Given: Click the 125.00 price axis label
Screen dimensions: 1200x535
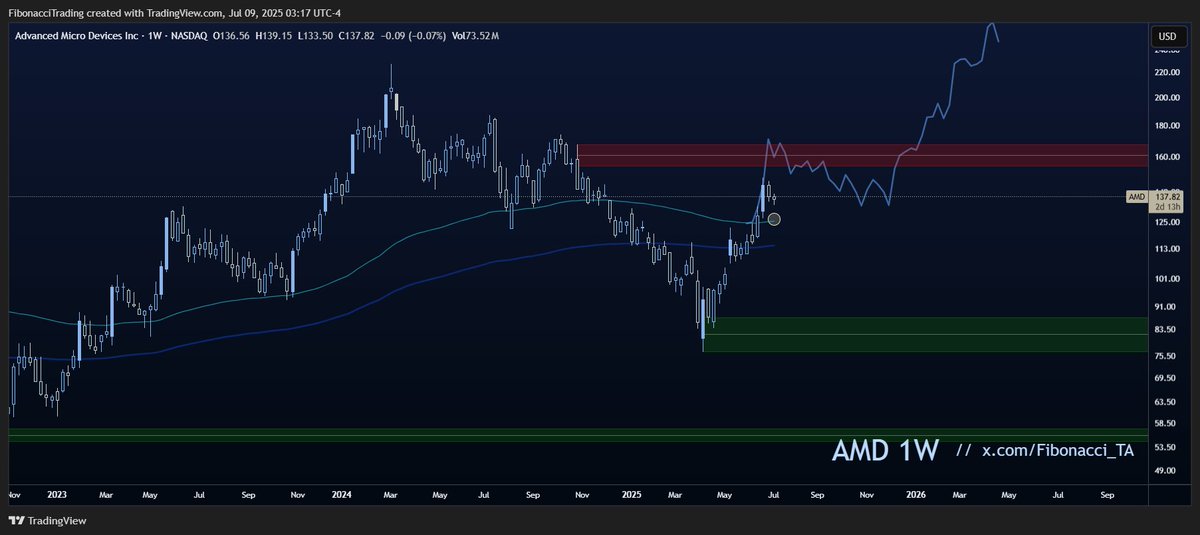Looking at the screenshot, I should [1167, 222].
